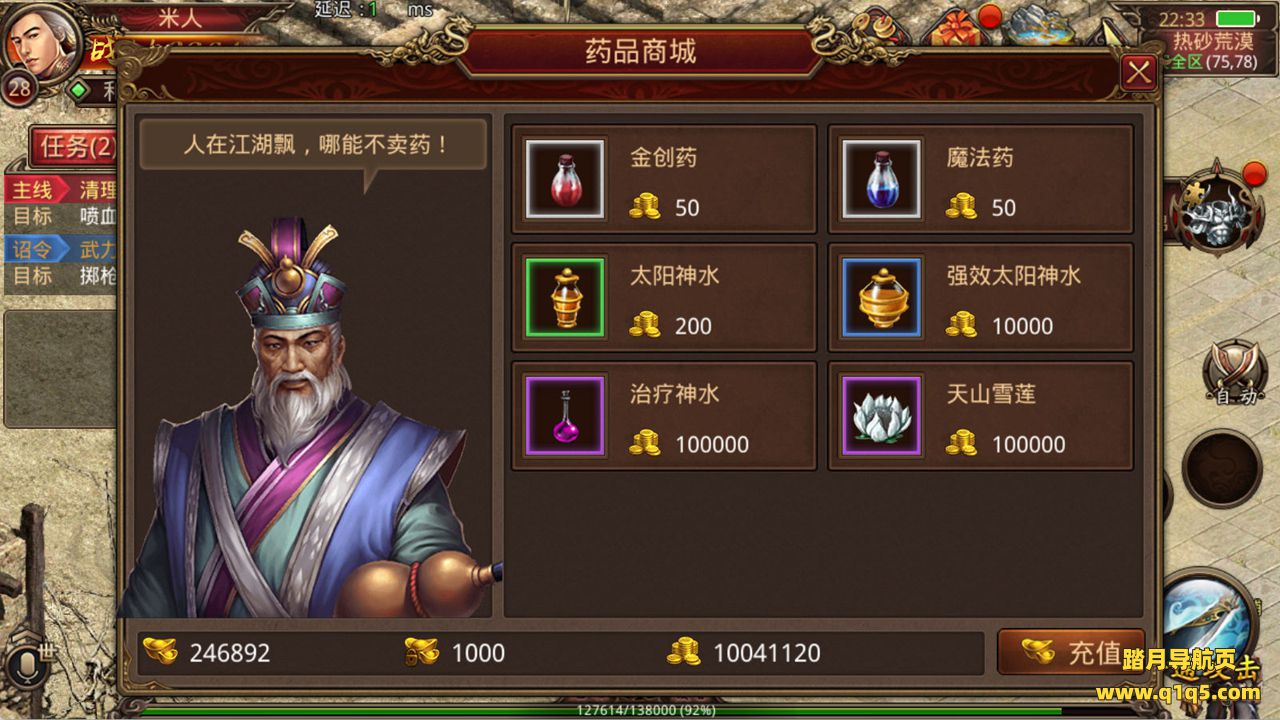Screen dimensions: 1280x720
Task: Tap the sword attack skill button
Action: (1210, 620)
